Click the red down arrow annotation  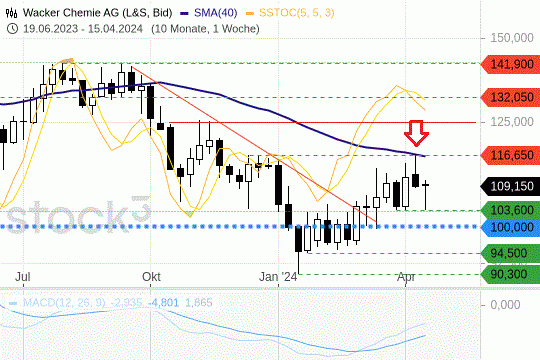pyautogui.click(x=416, y=133)
